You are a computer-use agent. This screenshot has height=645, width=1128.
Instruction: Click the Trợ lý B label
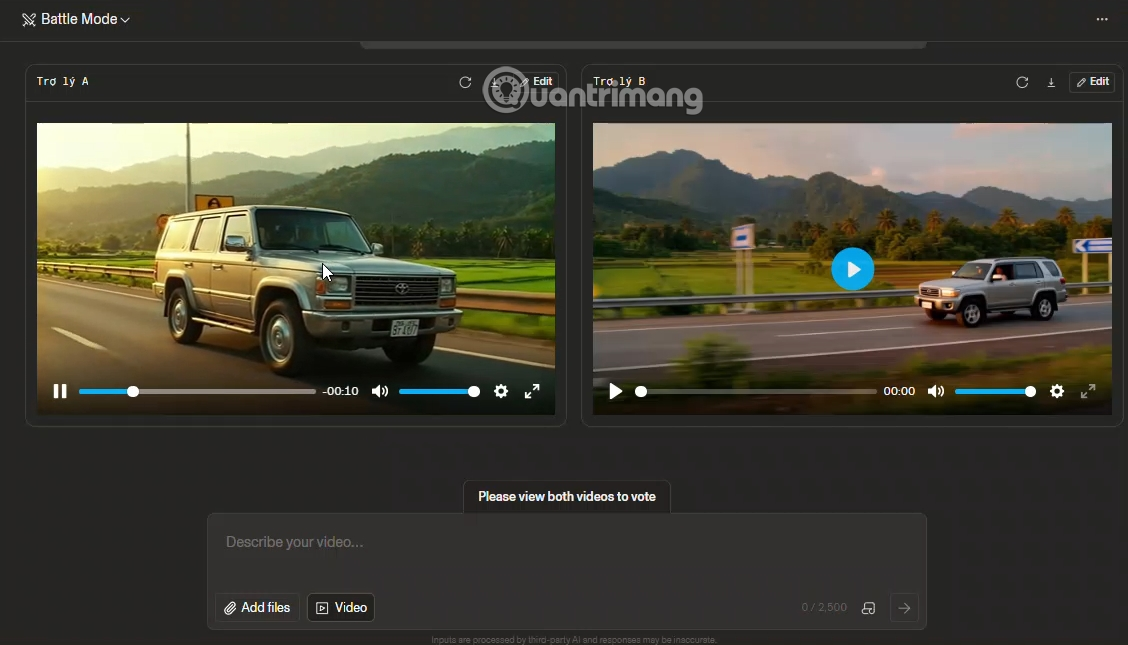coord(619,81)
